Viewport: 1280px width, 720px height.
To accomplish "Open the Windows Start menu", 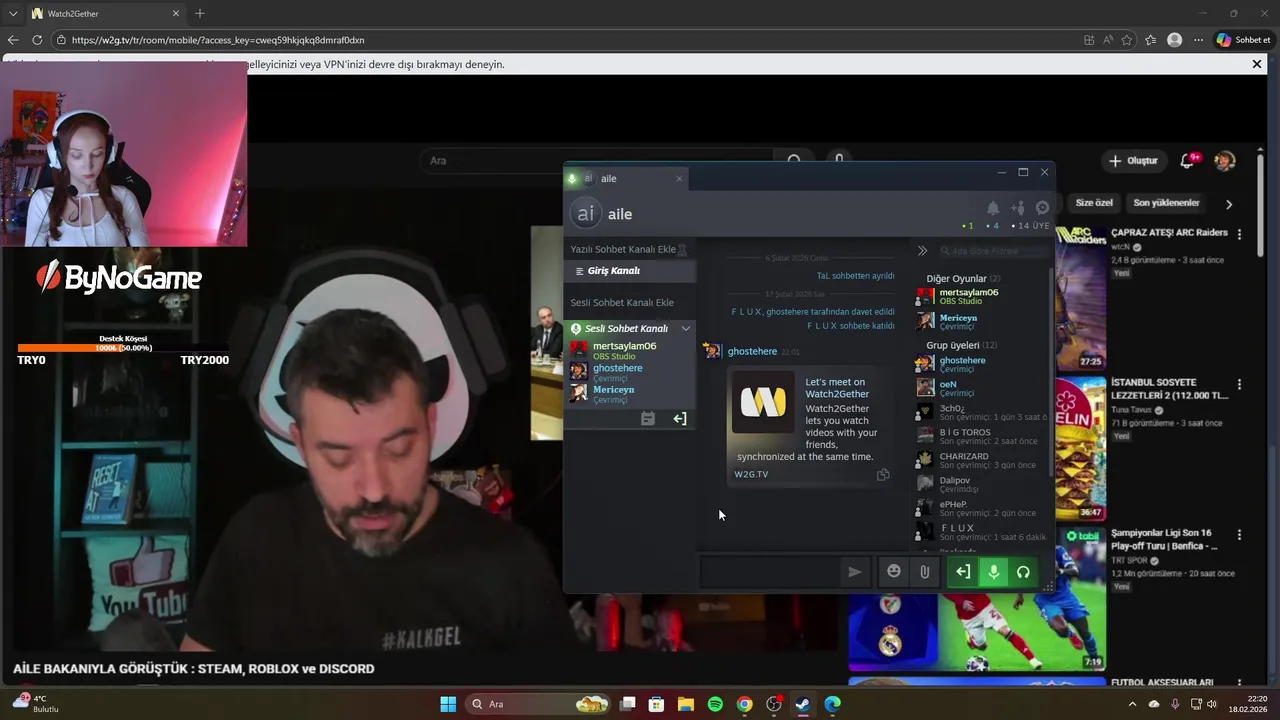I will pyautogui.click(x=448, y=704).
